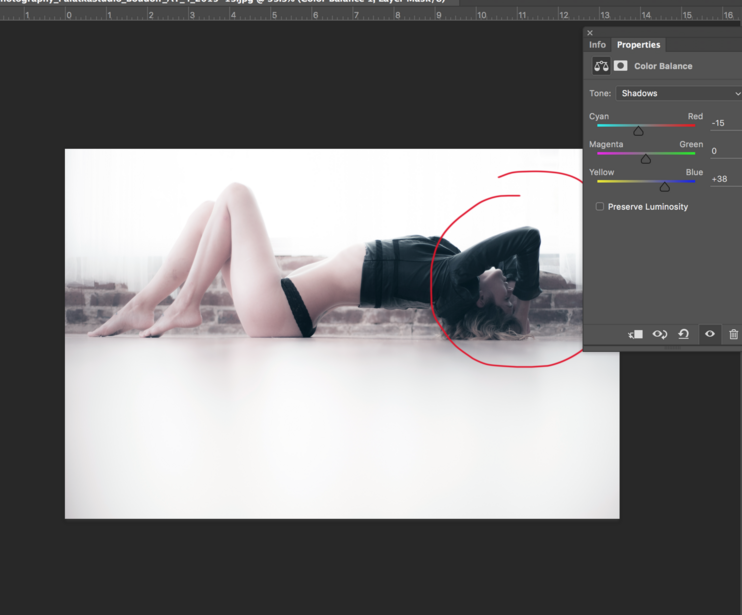Viewport: 742px width, 615px height.
Task: View previous state icon in Properties
Action: click(x=660, y=334)
